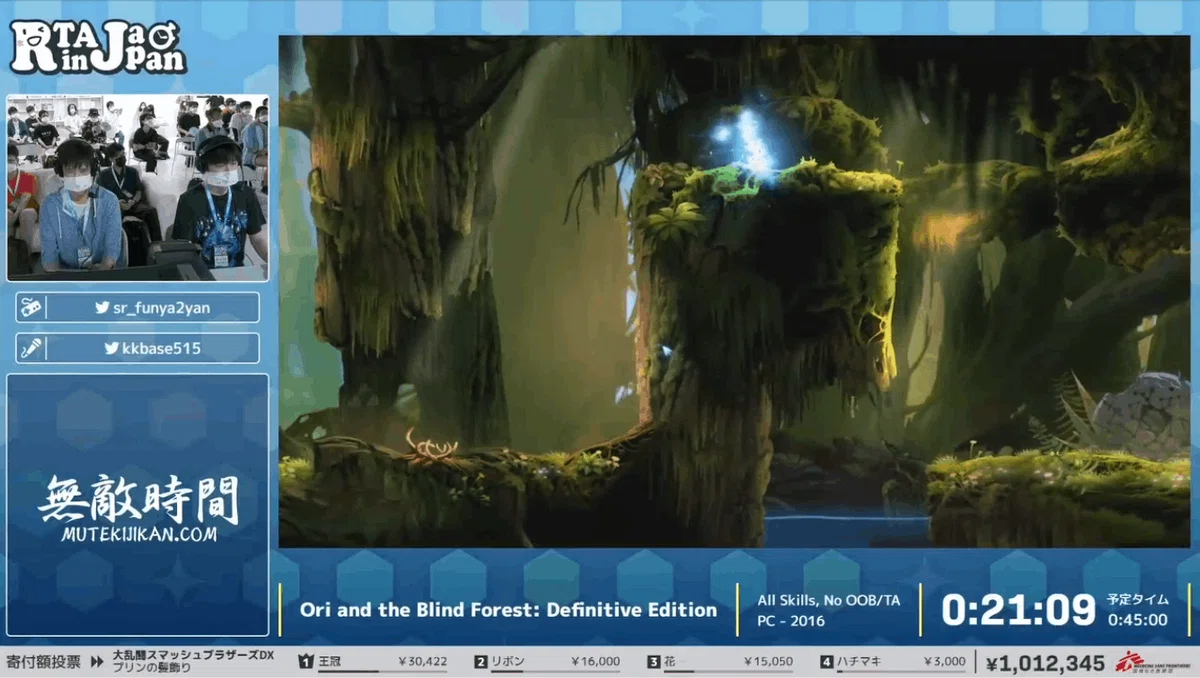Click the 0:45:00 estimate time

(x=1137, y=620)
